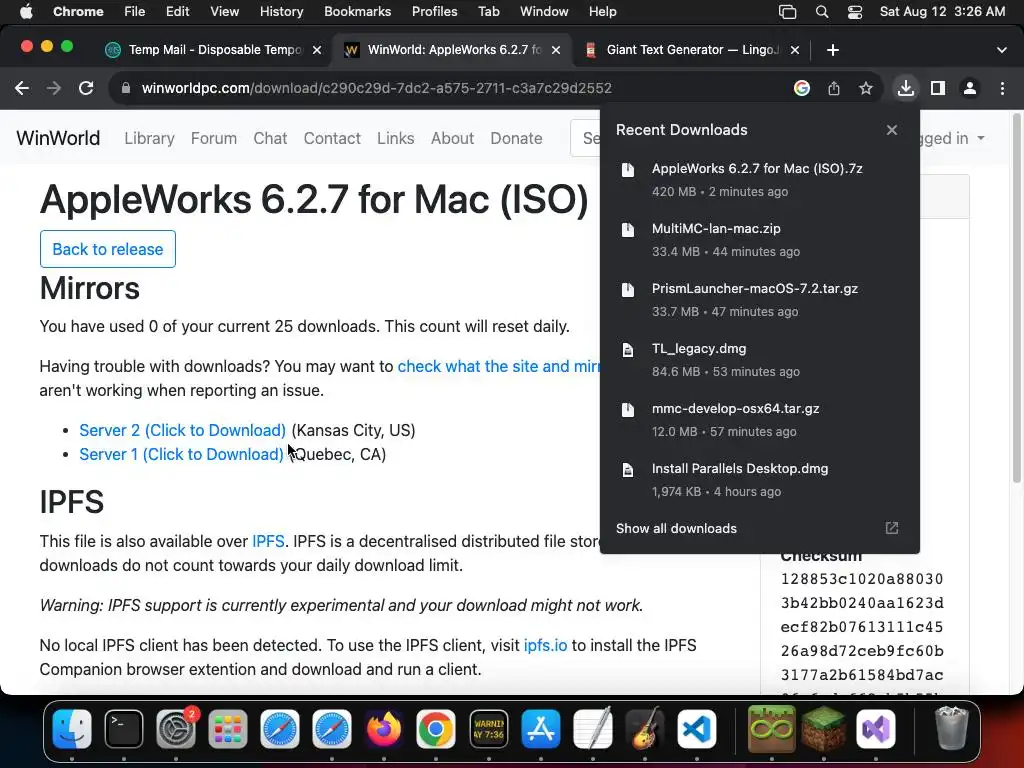Viewport: 1024px width, 768px height.
Task: Open PrismLauncher-macOS-7.2.tar.gz download entry
Action: (759, 300)
